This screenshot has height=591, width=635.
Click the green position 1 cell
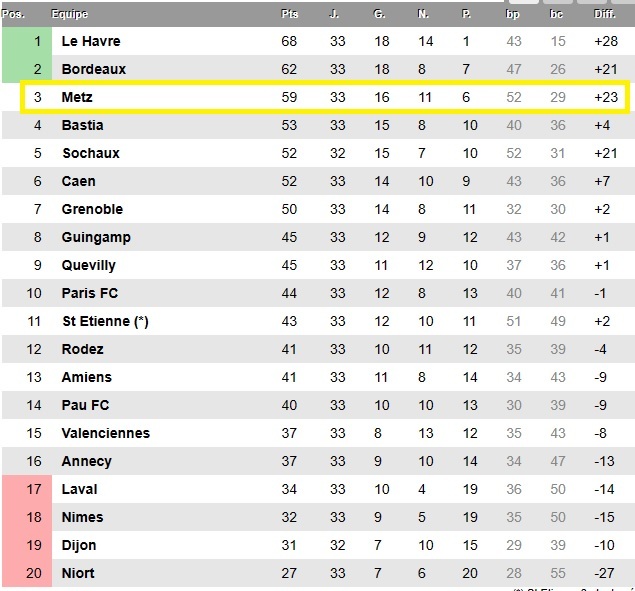pyautogui.click(x=37, y=41)
